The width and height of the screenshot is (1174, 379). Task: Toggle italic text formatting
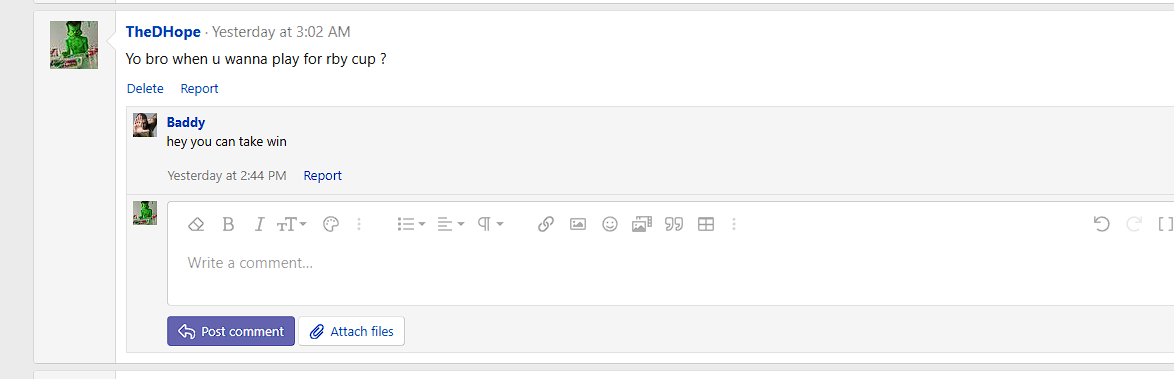tap(259, 224)
